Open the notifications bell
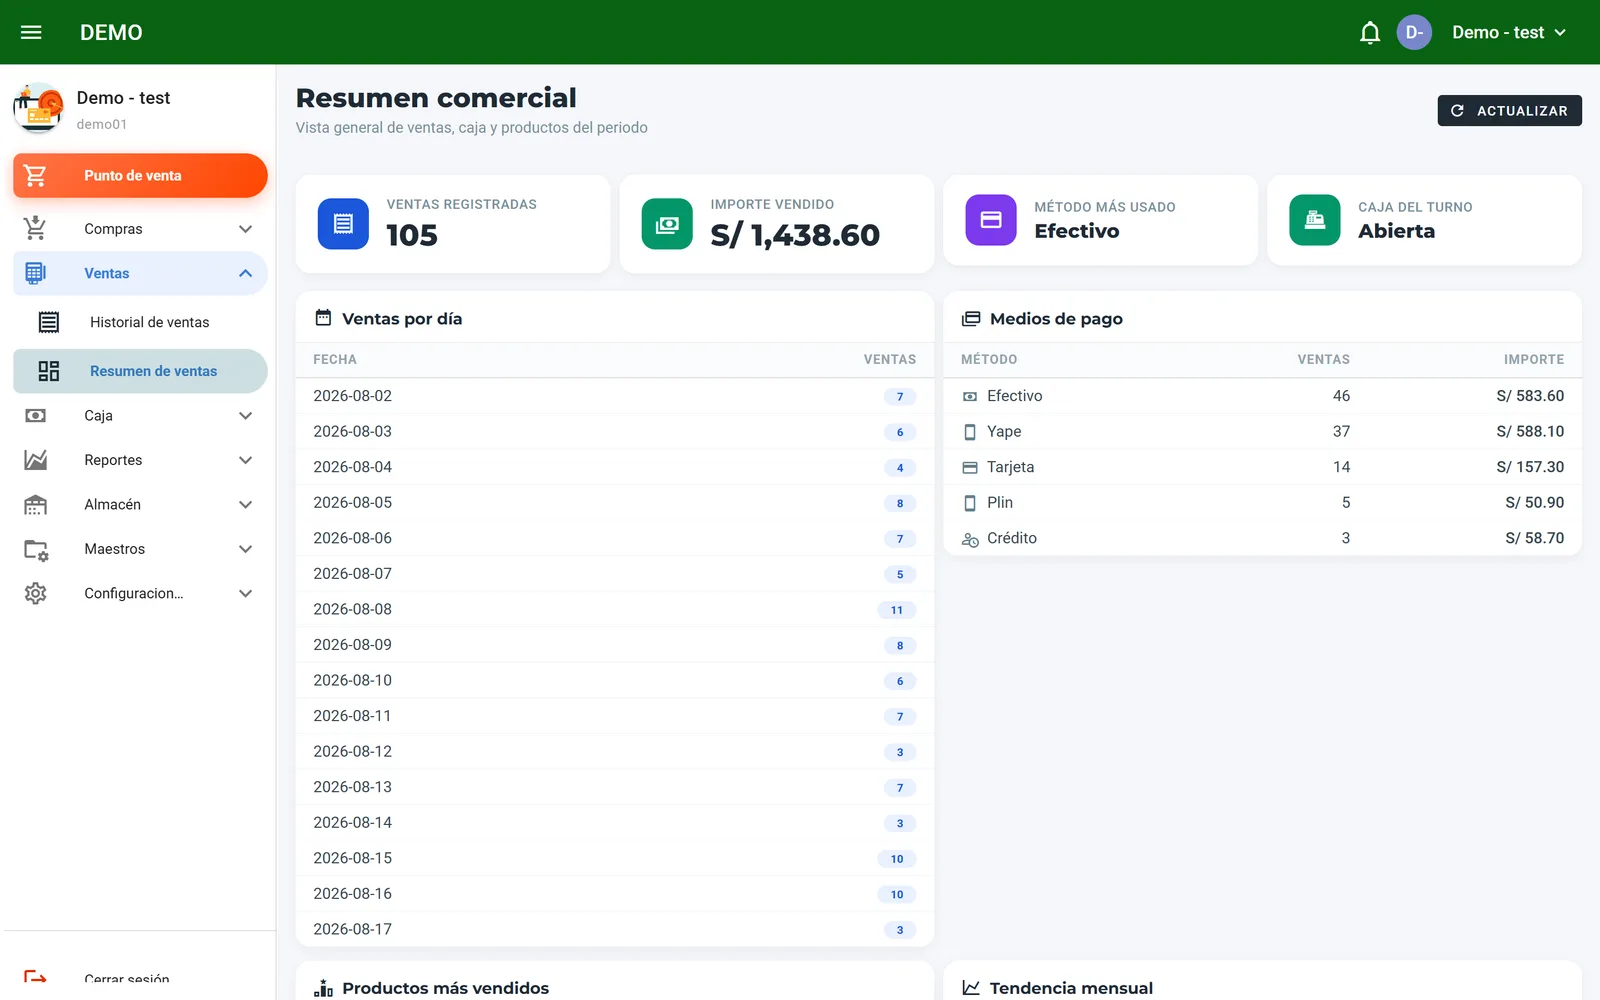The width and height of the screenshot is (1600, 1000). 1370,33
